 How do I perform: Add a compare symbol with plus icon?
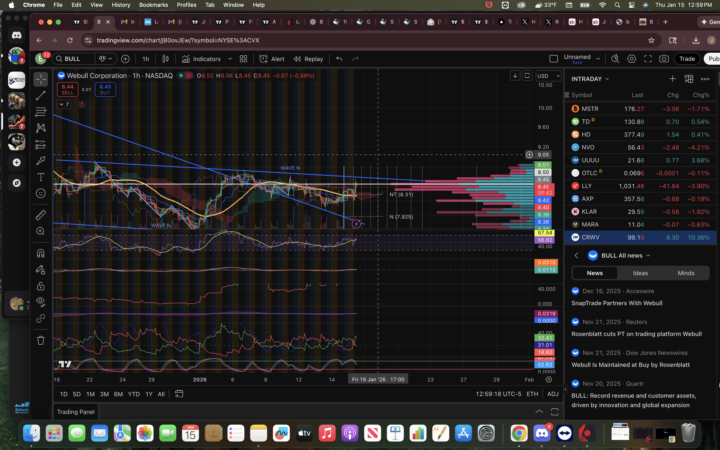pyautogui.click(x=125, y=59)
